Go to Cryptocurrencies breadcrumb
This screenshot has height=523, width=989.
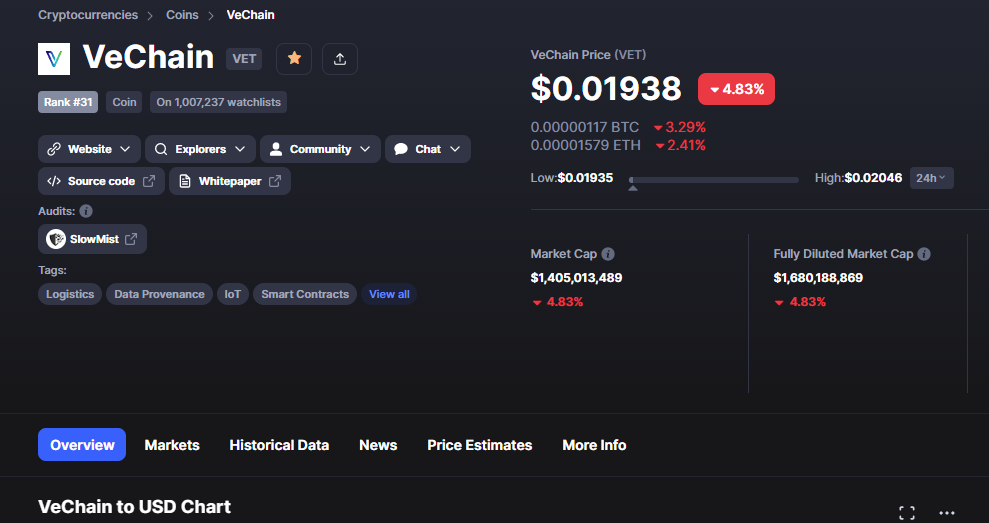pyautogui.click(x=88, y=15)
